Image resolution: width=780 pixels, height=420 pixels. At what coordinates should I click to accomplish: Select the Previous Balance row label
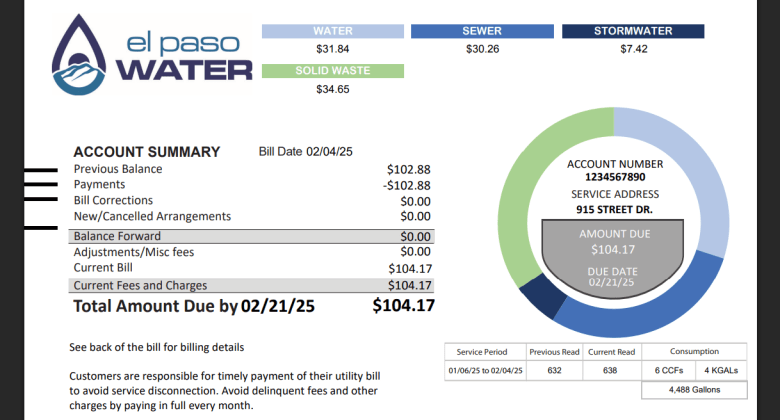tap(118, 169)
